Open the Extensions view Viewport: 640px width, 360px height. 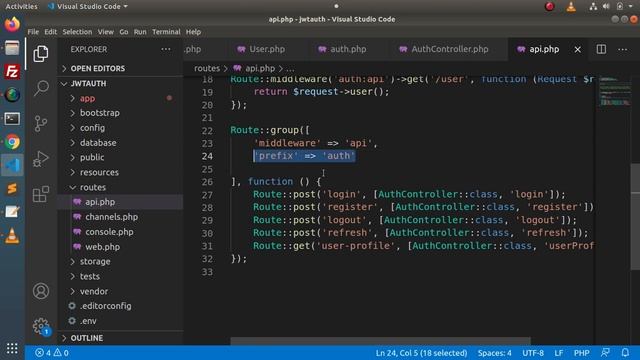pos(41,194)
